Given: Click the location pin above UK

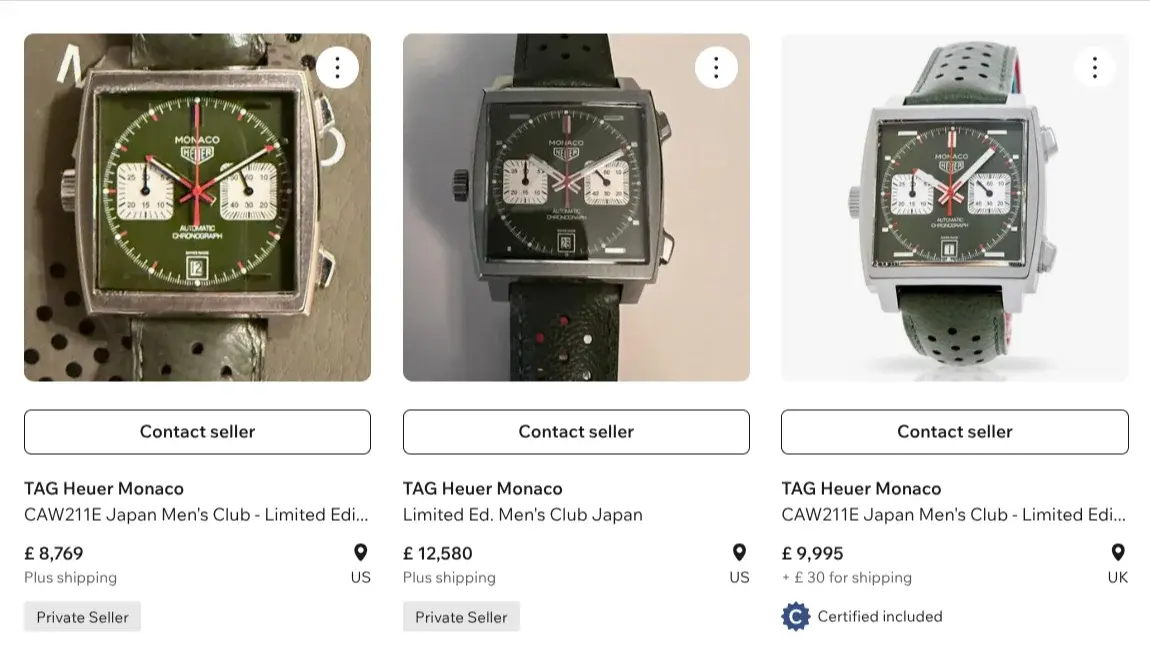Looking at the screenshot, I should (x=1118, y=553).
